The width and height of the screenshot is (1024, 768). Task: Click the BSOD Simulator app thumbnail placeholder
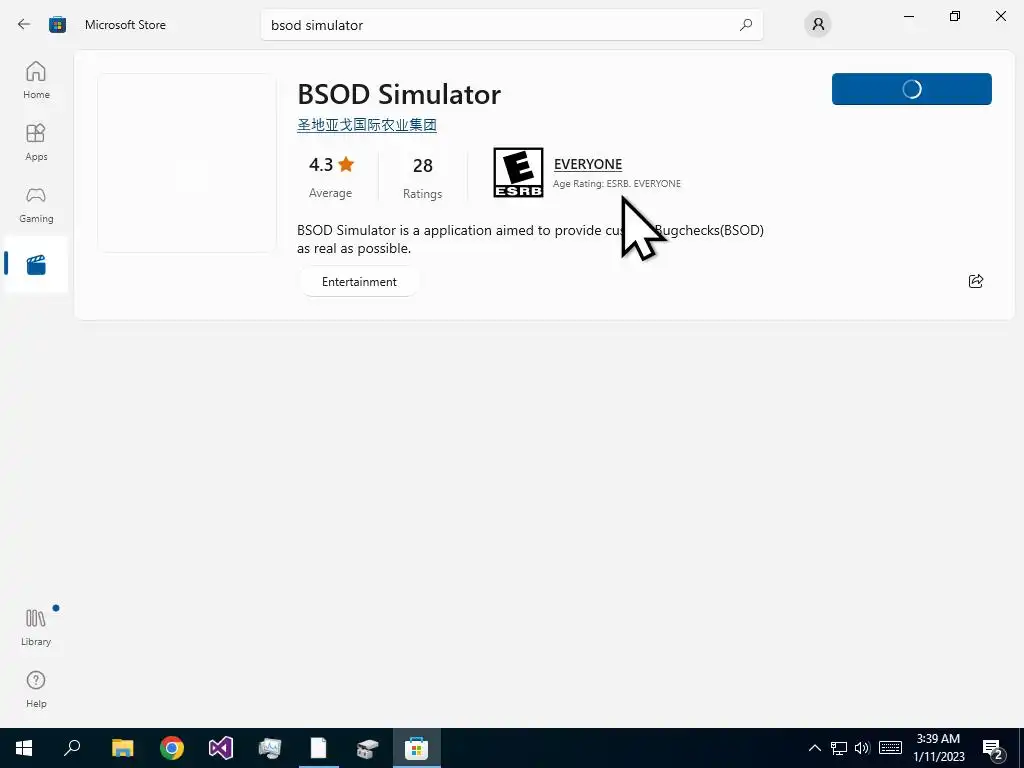pyautogui.click(x=187, y=163)
